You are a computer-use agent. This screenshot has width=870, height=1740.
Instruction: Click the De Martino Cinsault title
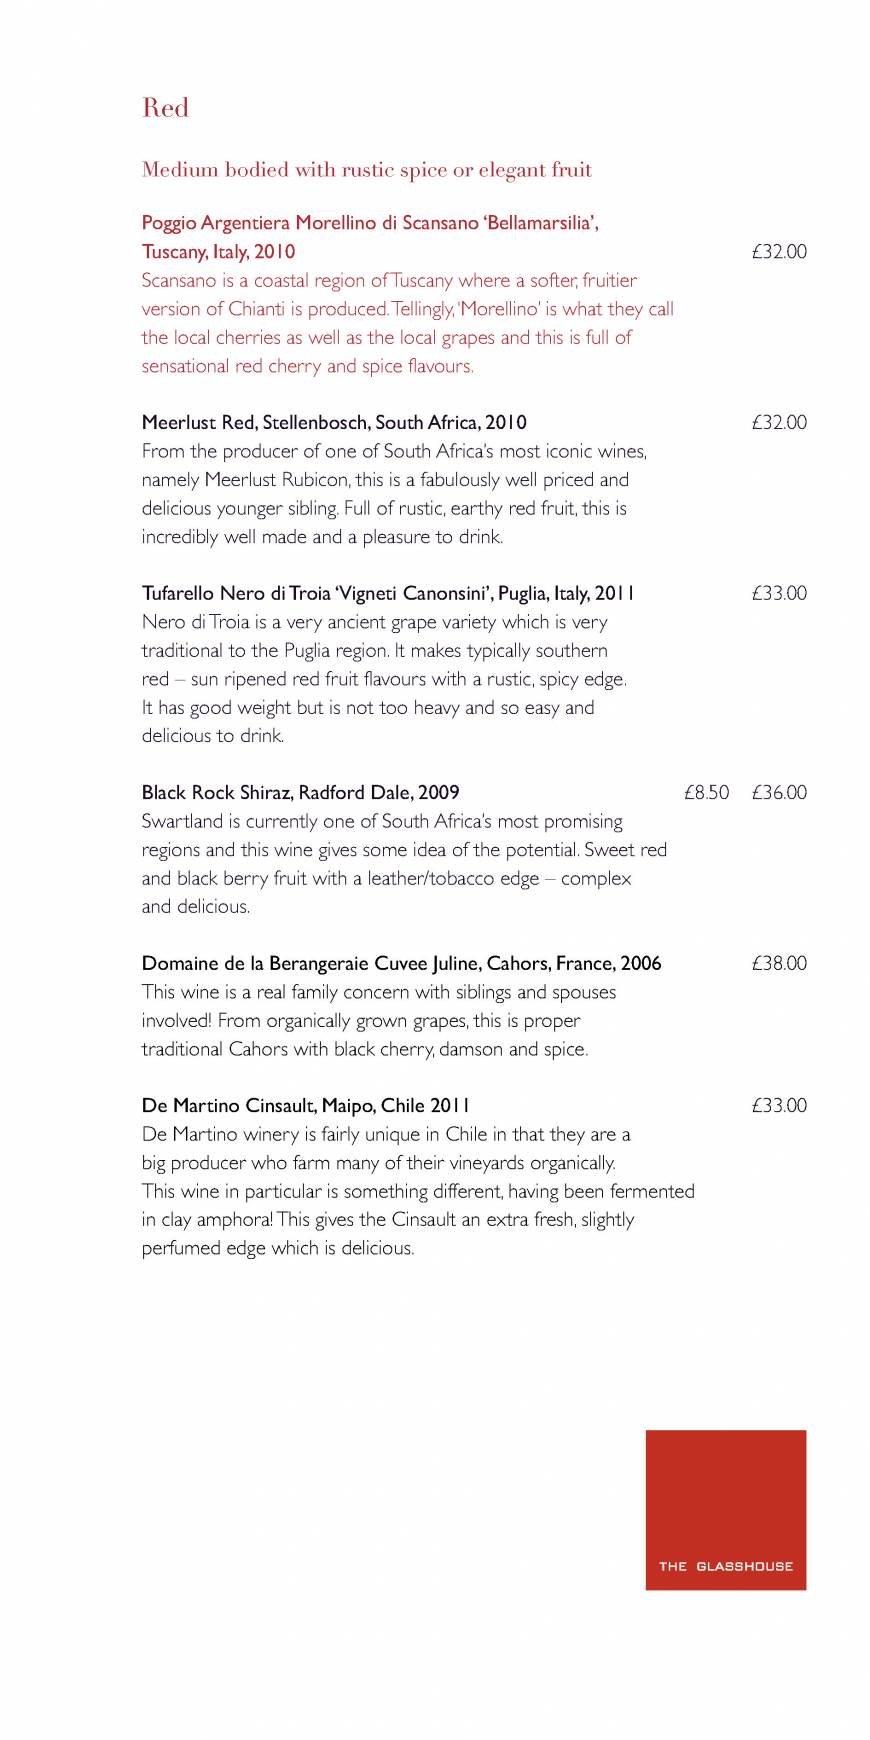pyautogui.click(x=305, y=1105)
